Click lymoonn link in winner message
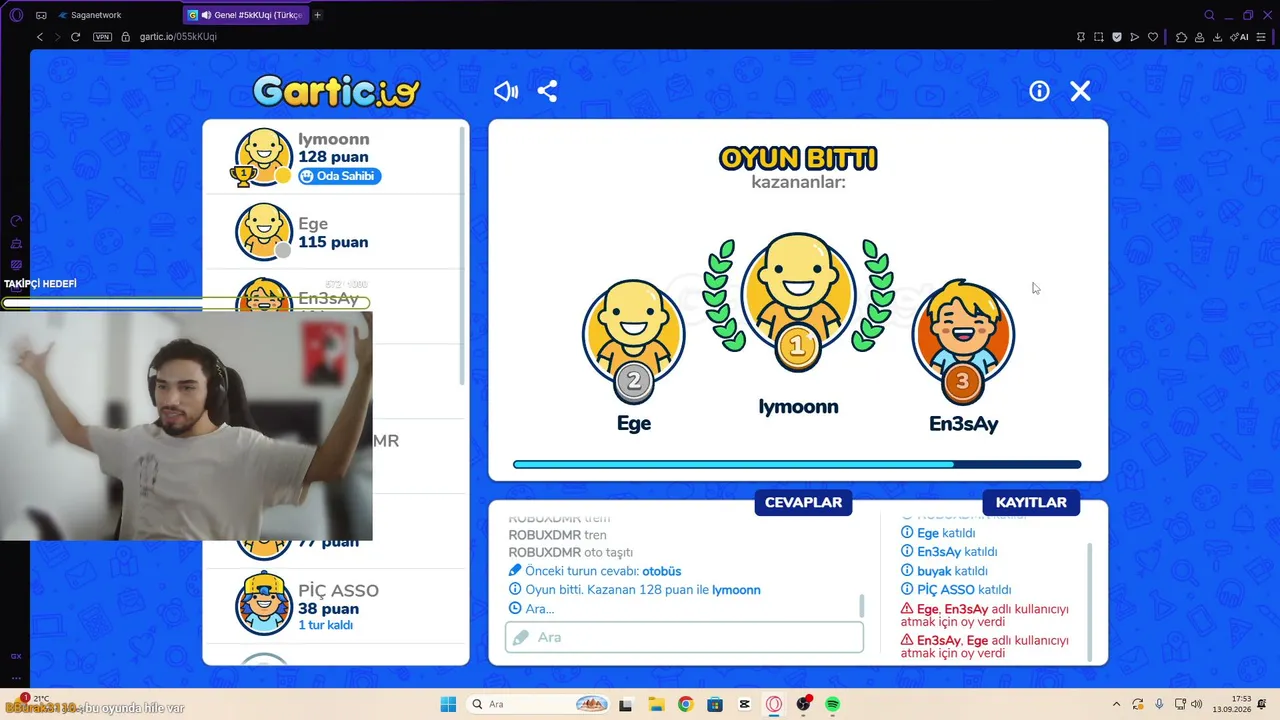The height and width of the screenshot is (720, 1280). pyautogui.click(x=736, y=590)
